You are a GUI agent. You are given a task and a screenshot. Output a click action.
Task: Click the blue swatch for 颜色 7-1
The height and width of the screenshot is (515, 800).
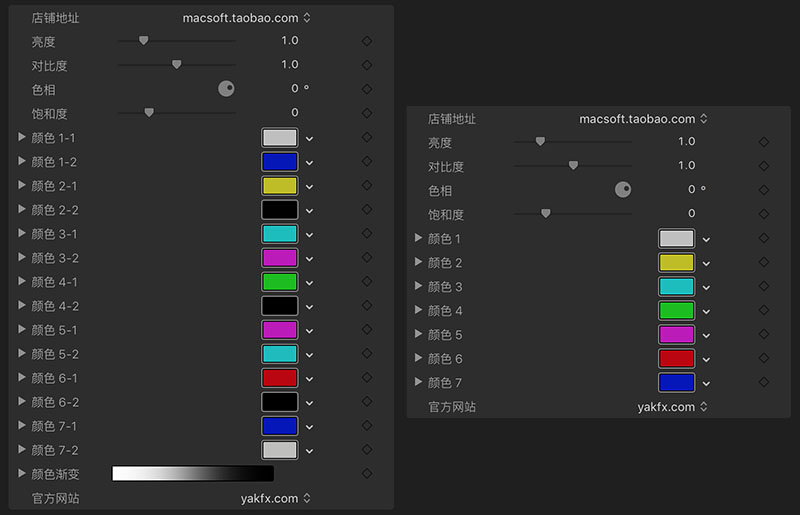280,426
